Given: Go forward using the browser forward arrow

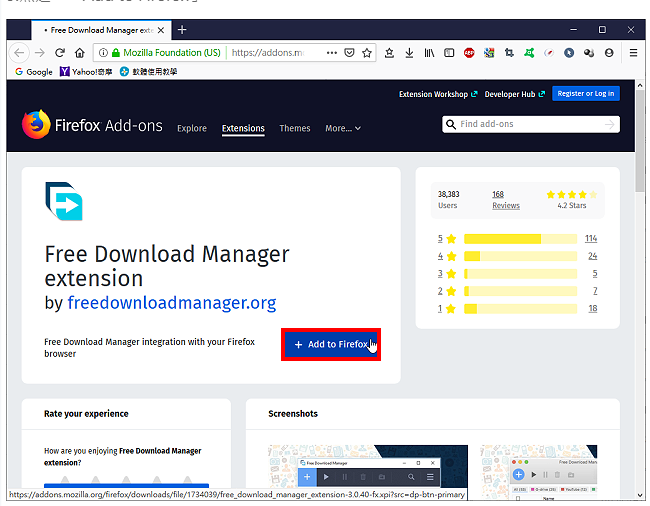Looking at the screenshot, I should pyautogui.click(x=39, y=53).
